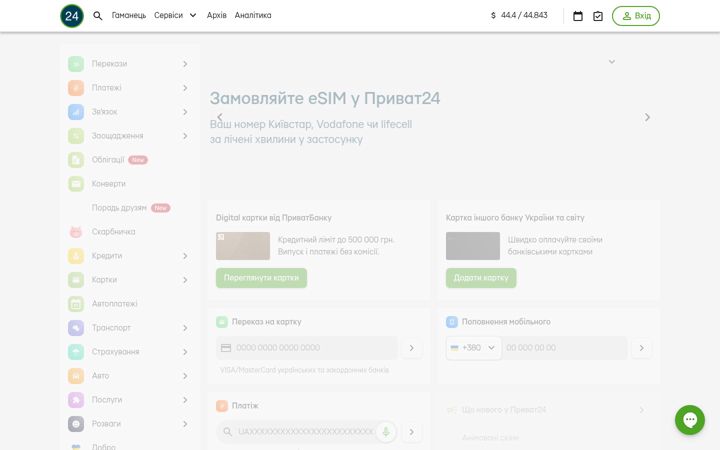Submit mobile top-up arrow button
Screen dimensions: 720x450
pyautogui.click(x=641, y=348)
